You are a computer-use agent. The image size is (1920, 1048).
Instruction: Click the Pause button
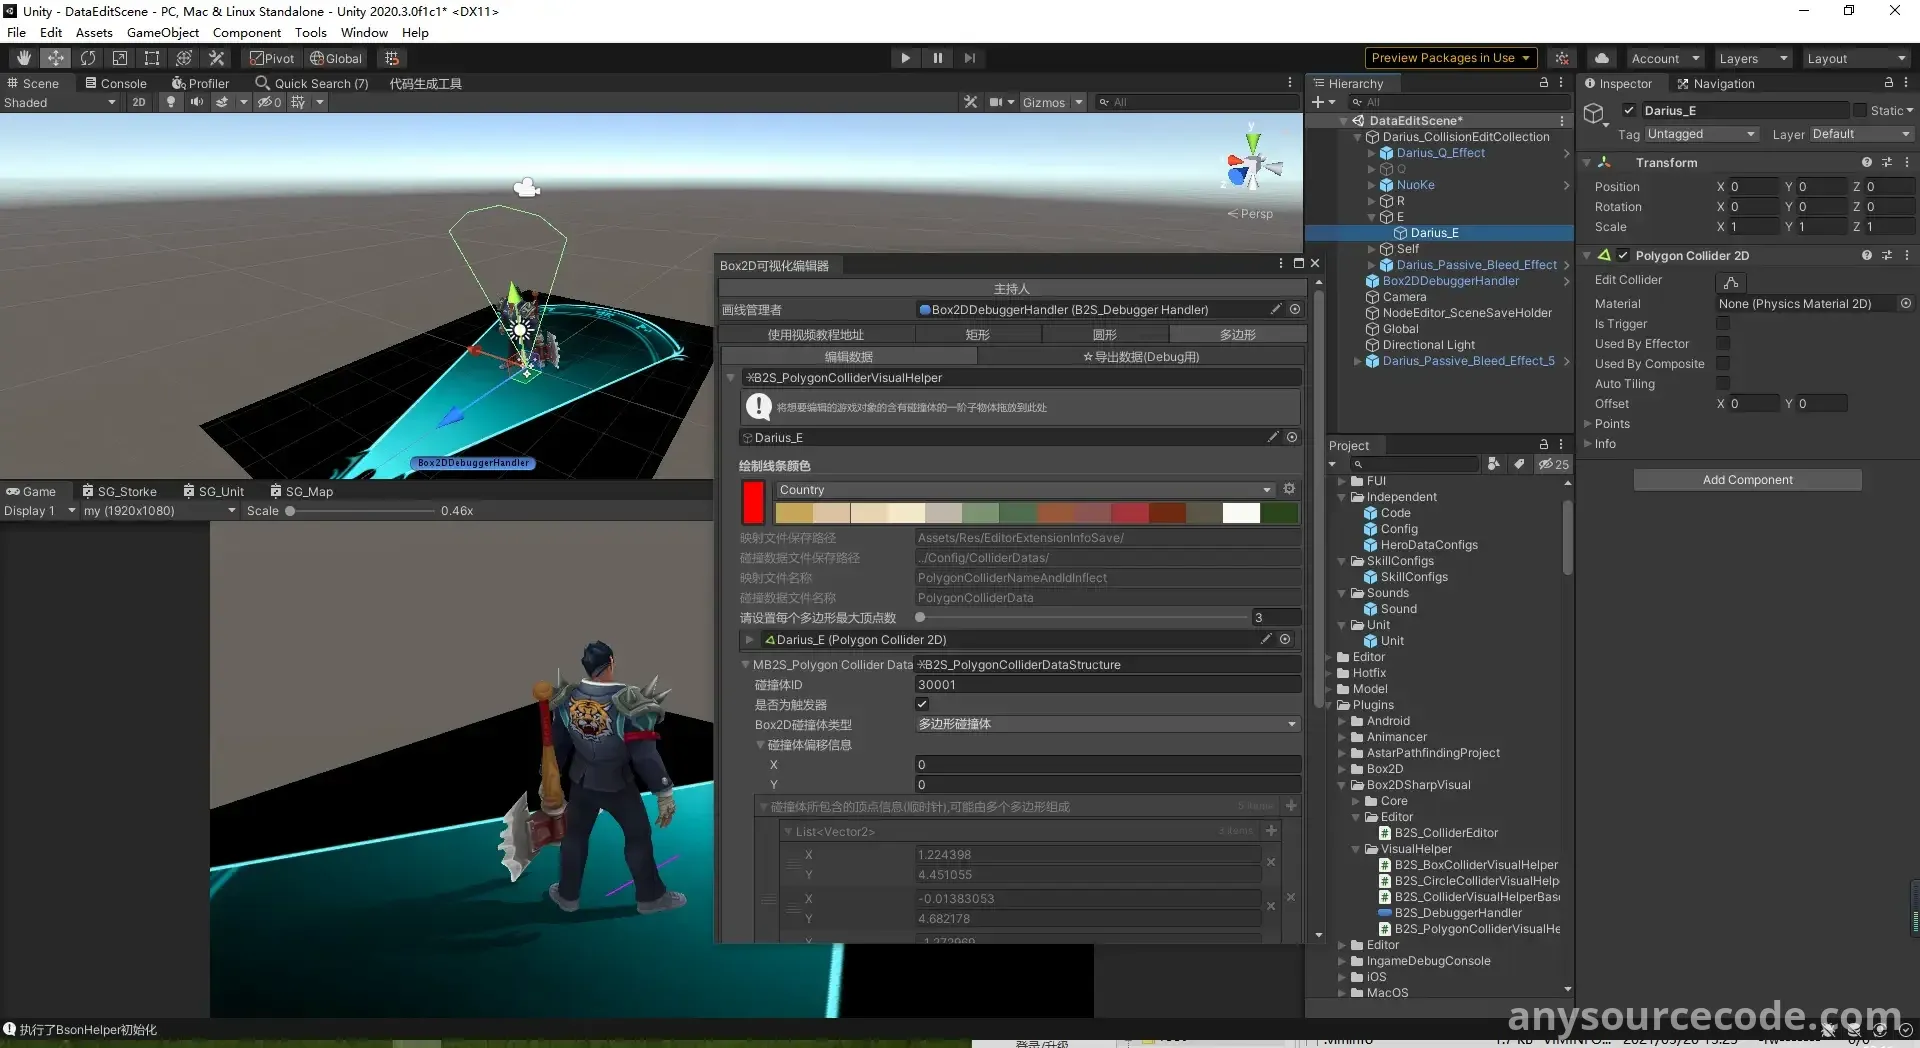coord(937,58)
